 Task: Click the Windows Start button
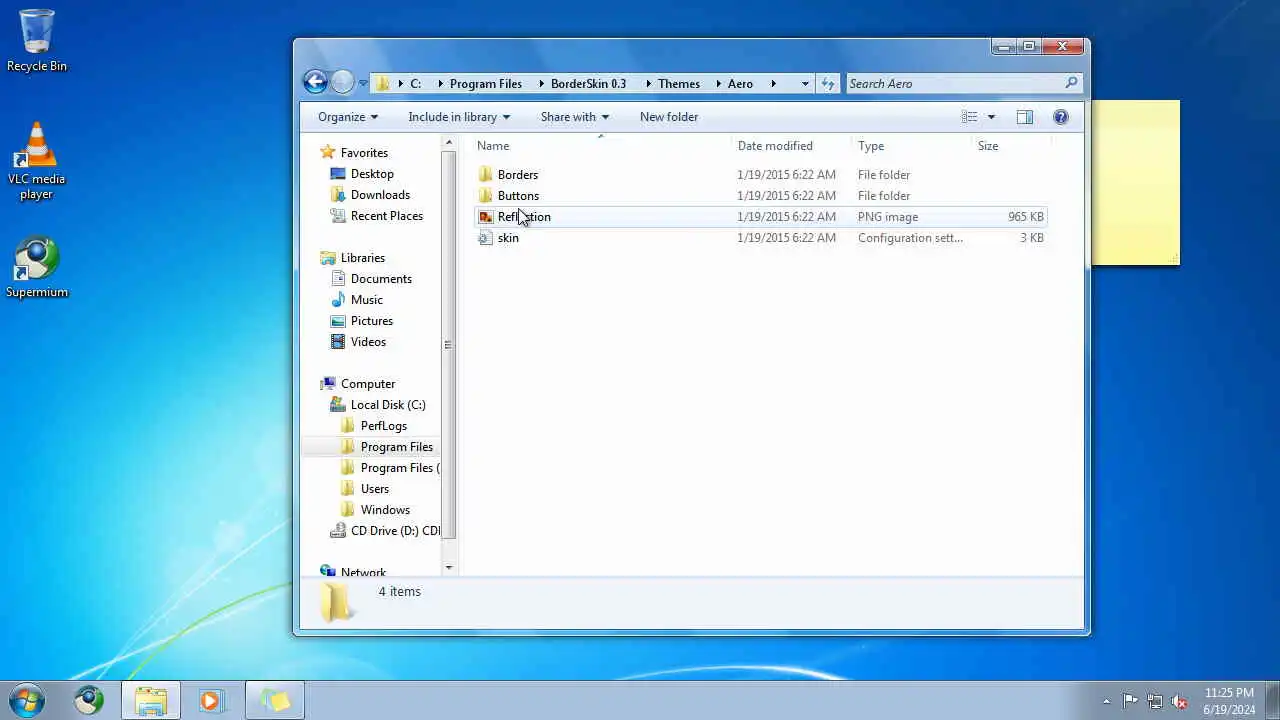27,700
